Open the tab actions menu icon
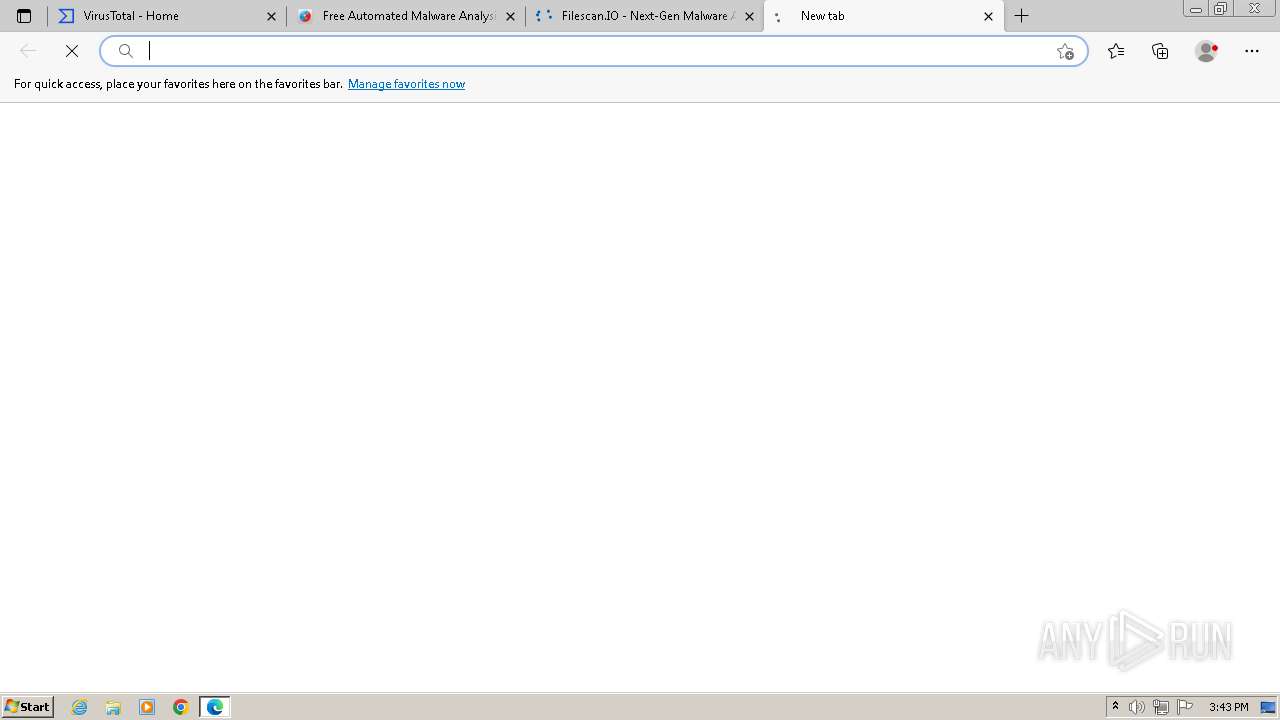This screenshot has width=1280, height=720. tap(24, 16)
